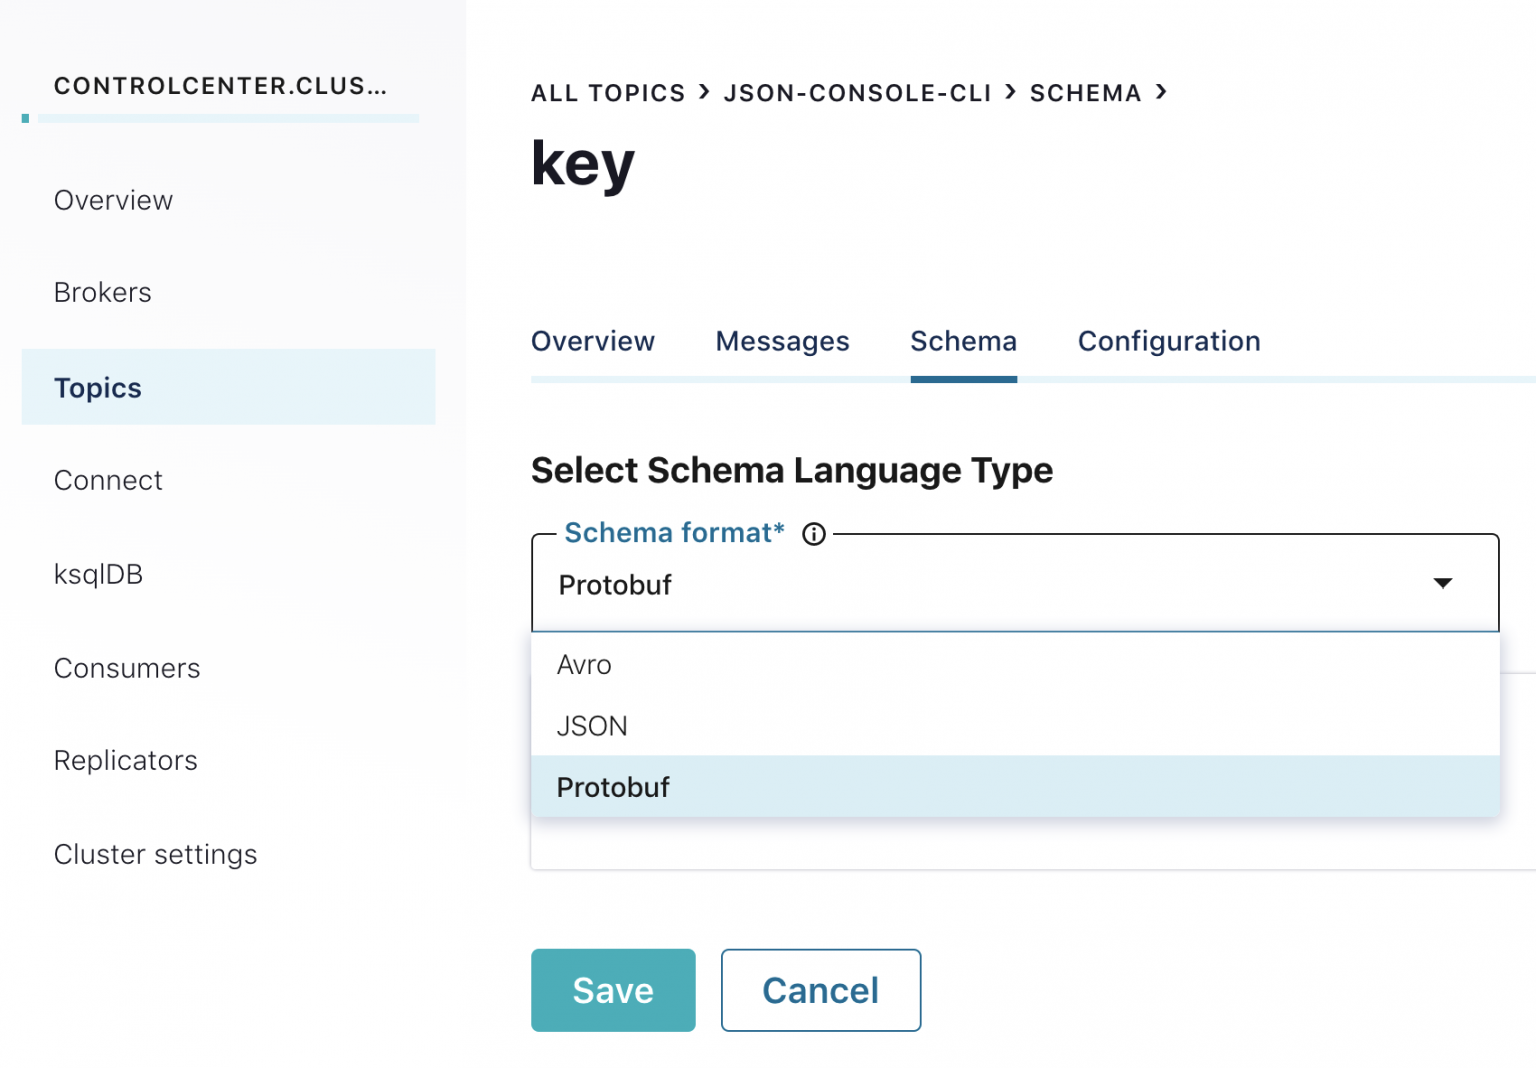Click the chevron after SCHEMA in breadcrumb
Screen dimensions: 1536x1068
coord(1162,92)
